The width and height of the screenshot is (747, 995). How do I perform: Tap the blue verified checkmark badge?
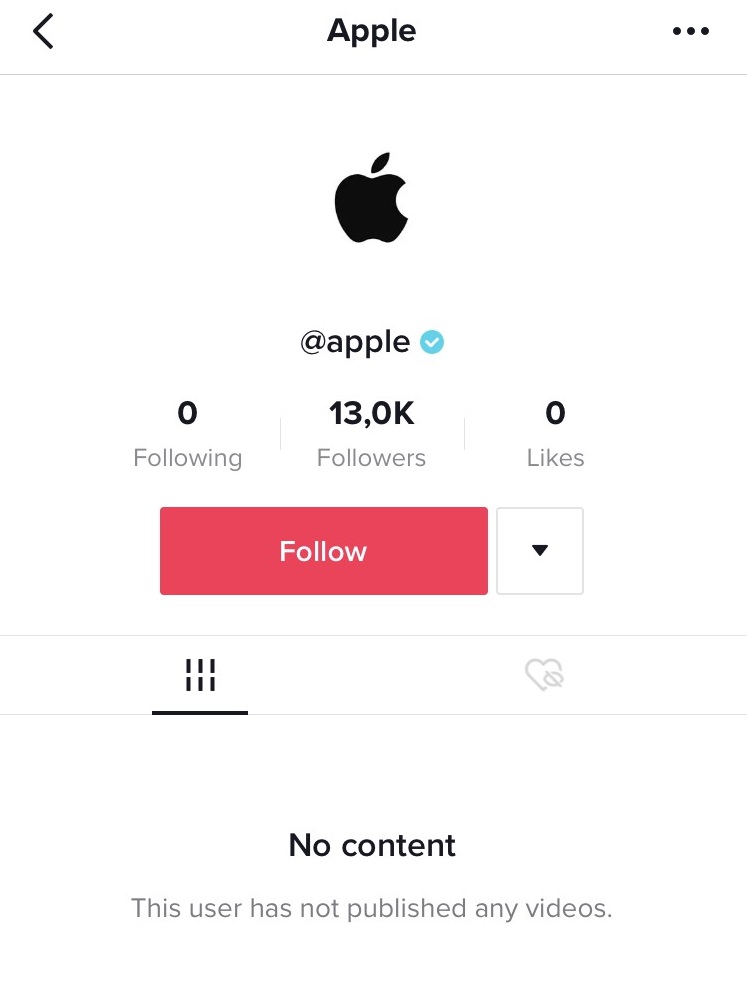(432, 342)
